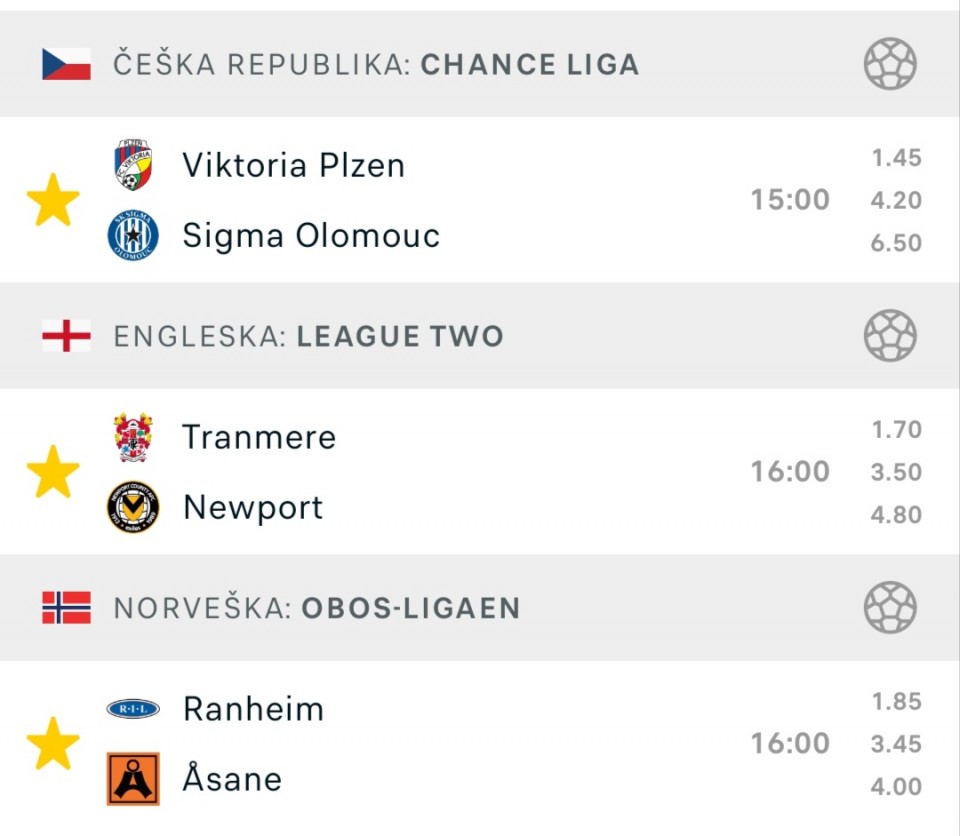
Task: Click the football icon in OBOS-ligaen header
Action: 890,608
